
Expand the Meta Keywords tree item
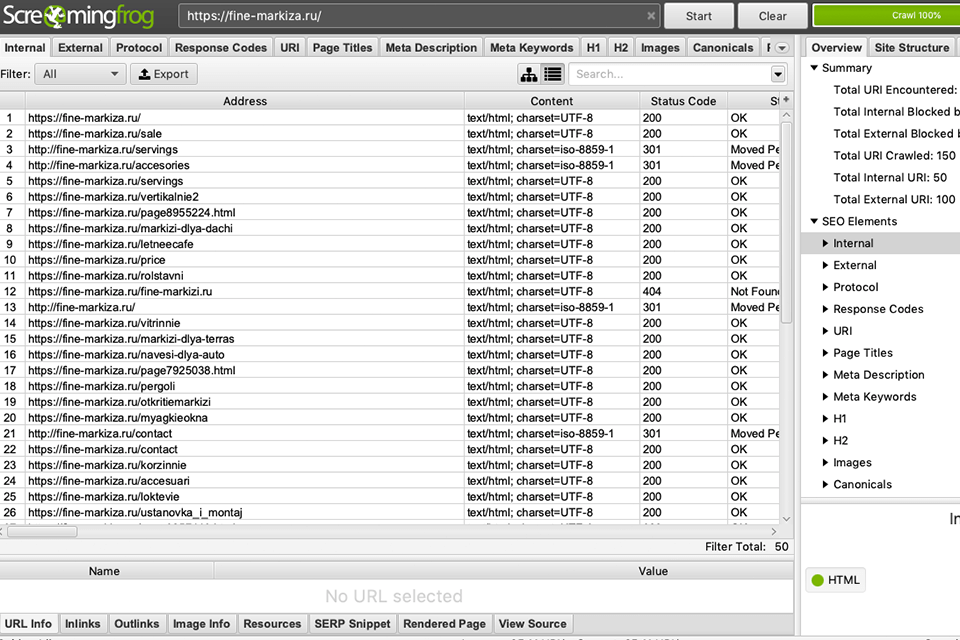pyautogui.click(x=825, y=397)
